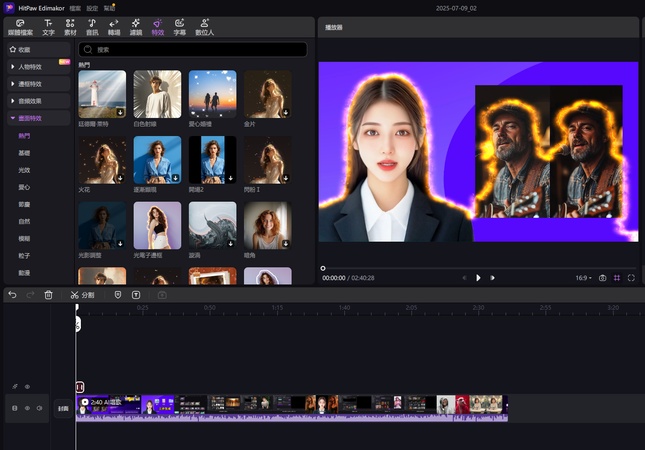
Task: Click the trash delete icon above timeline
Action: coord(48,295)
